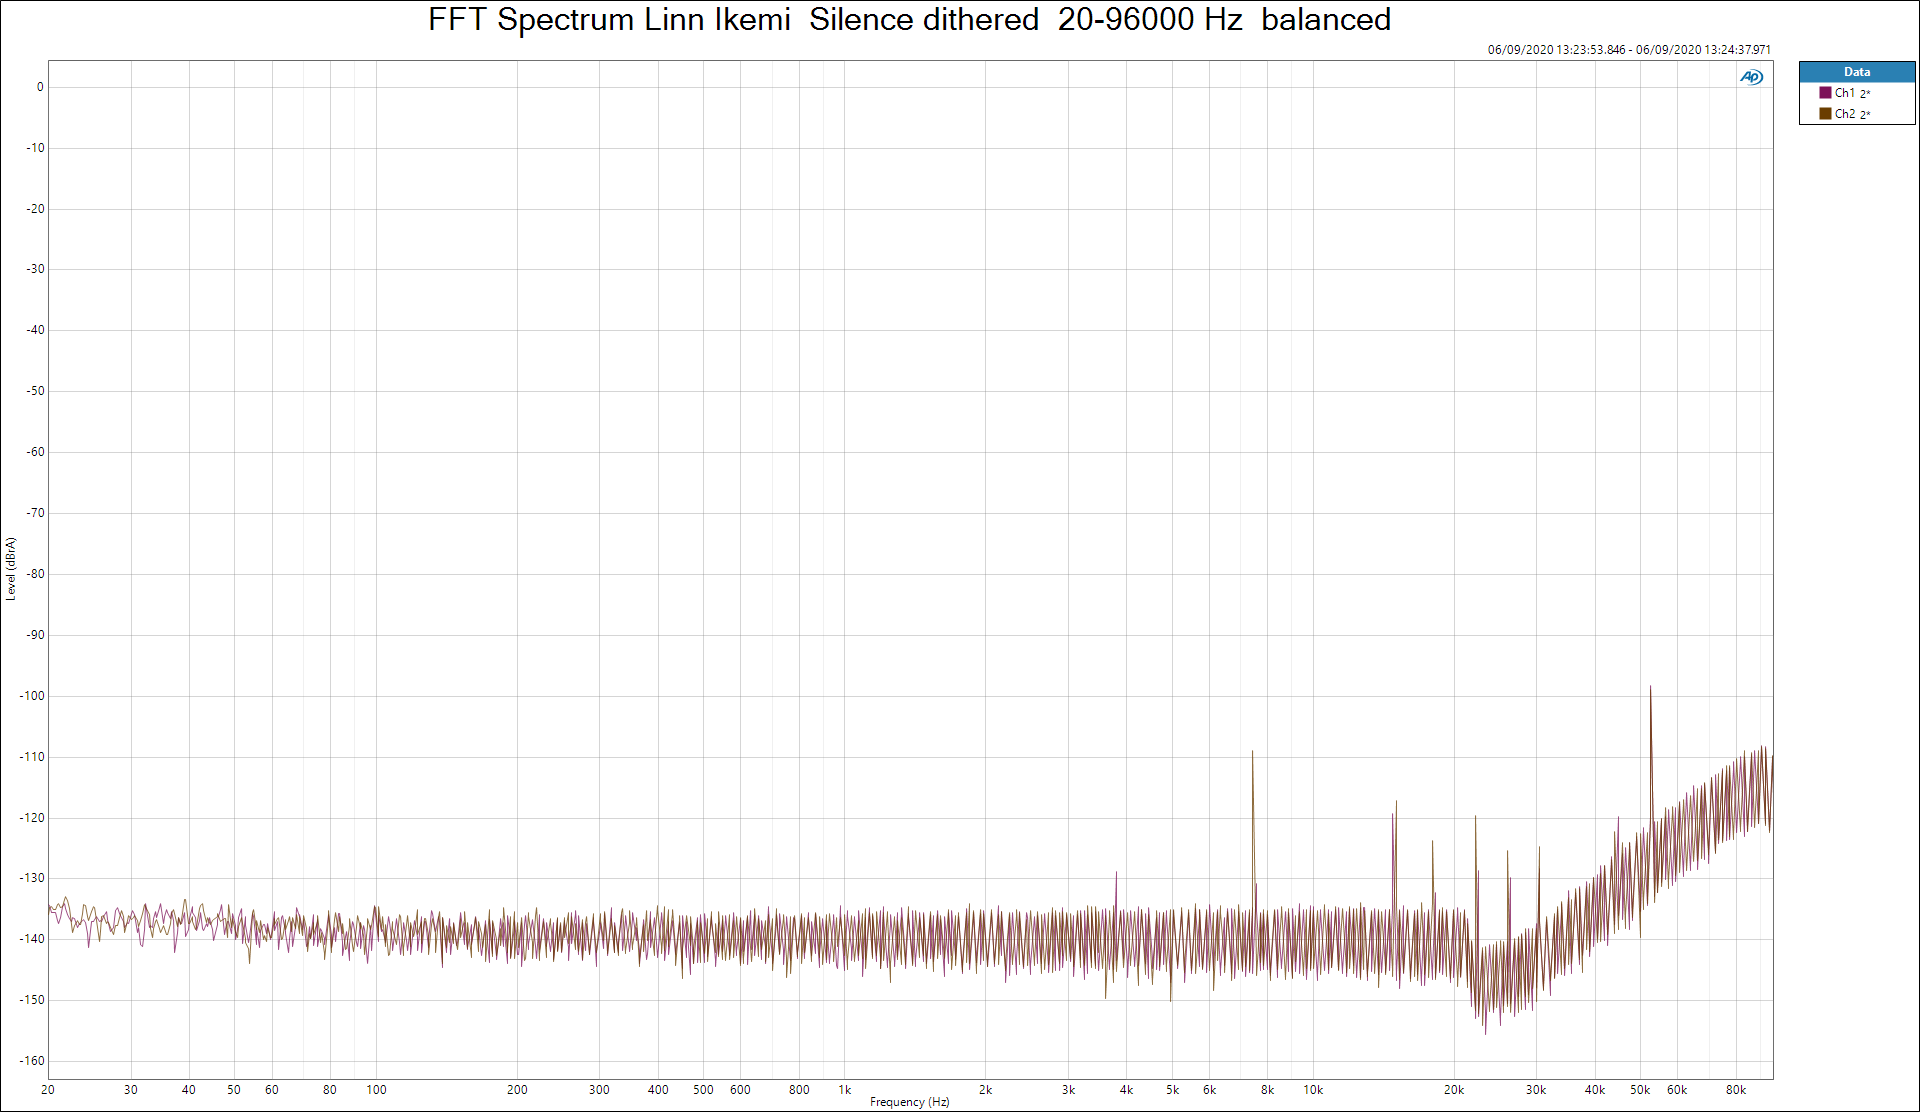1920x1112 pixels.
Task: Click the 100 x-axis tick label
Action: coord(376,1090)
